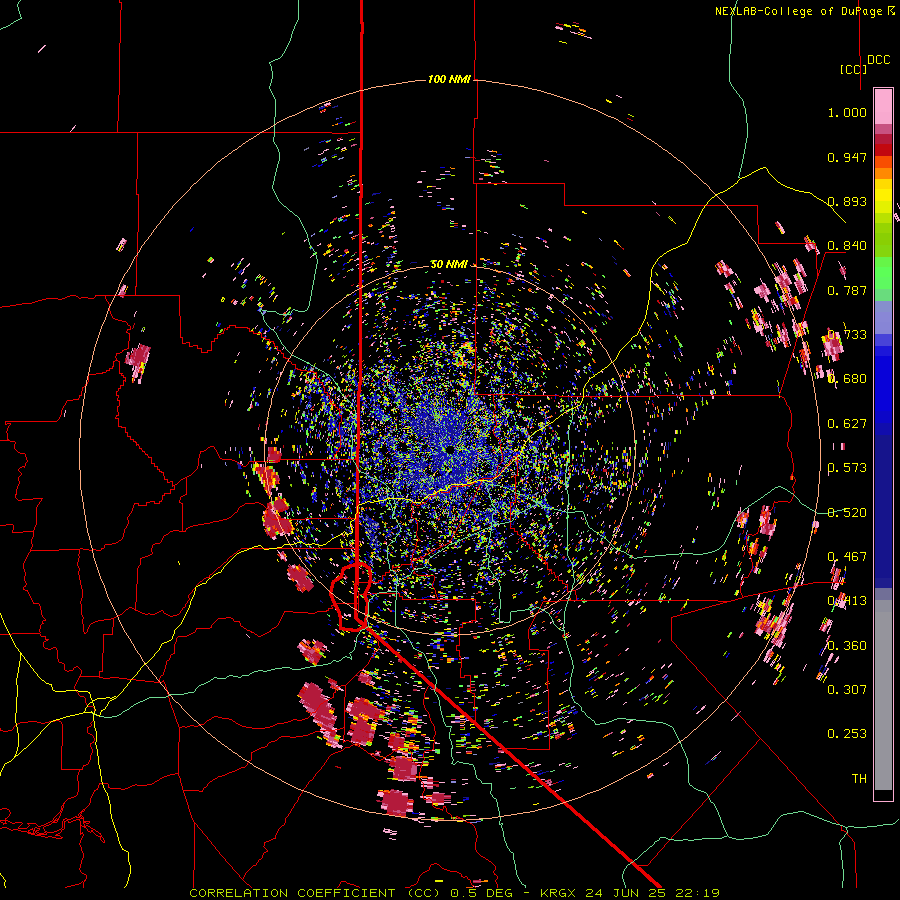900x900 pixels.
Task: Select the 0.360 legend value
Action: pos(847,646)
